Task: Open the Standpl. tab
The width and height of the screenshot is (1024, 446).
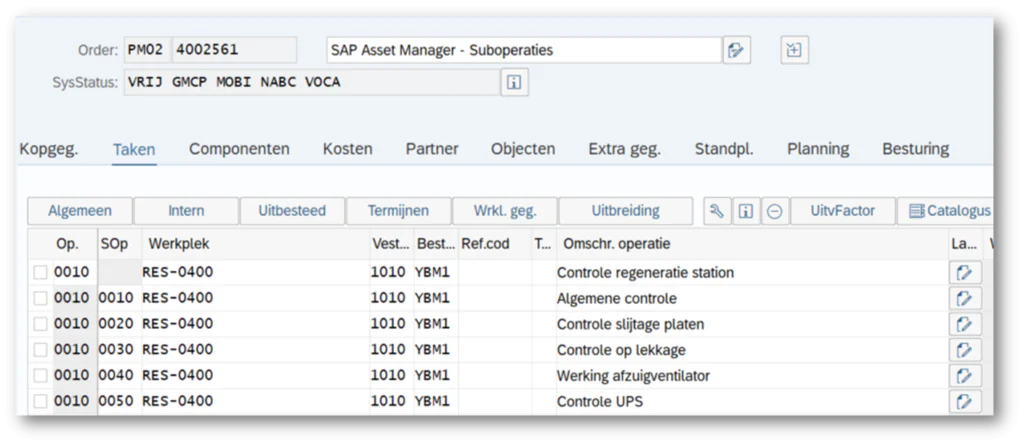Action: tap(724, 150)
